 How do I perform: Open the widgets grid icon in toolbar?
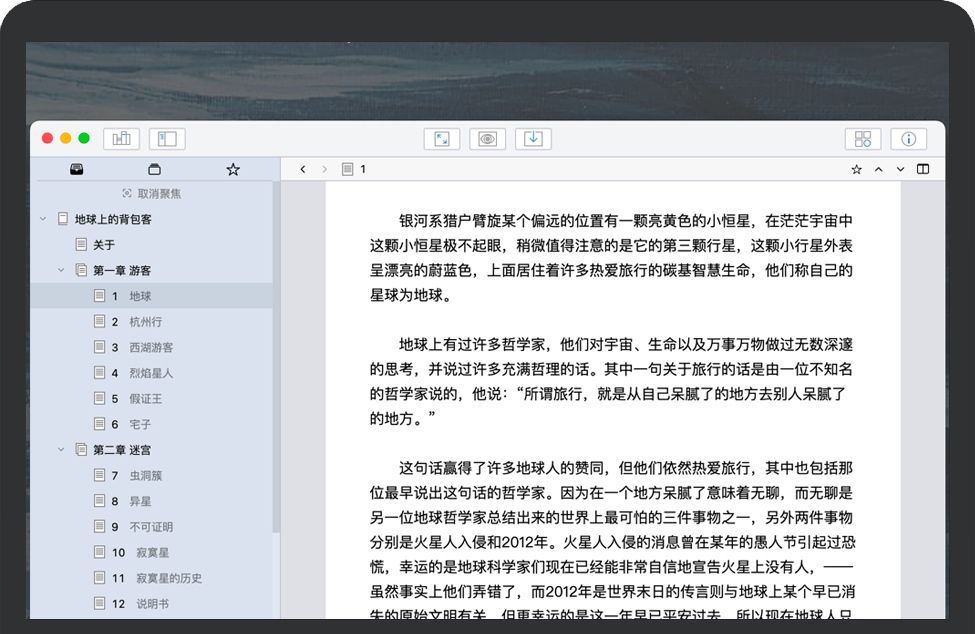(863, 139)
